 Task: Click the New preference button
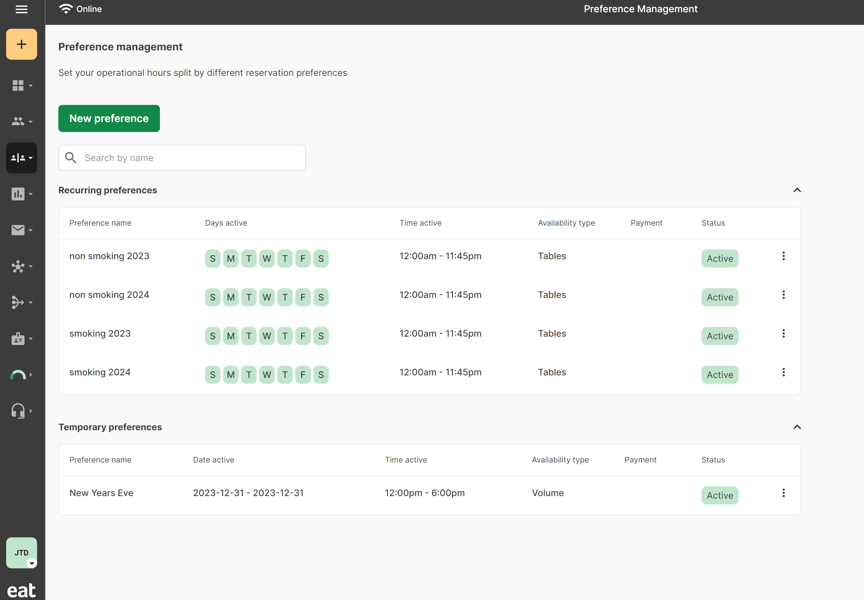[x=108, y=118]
